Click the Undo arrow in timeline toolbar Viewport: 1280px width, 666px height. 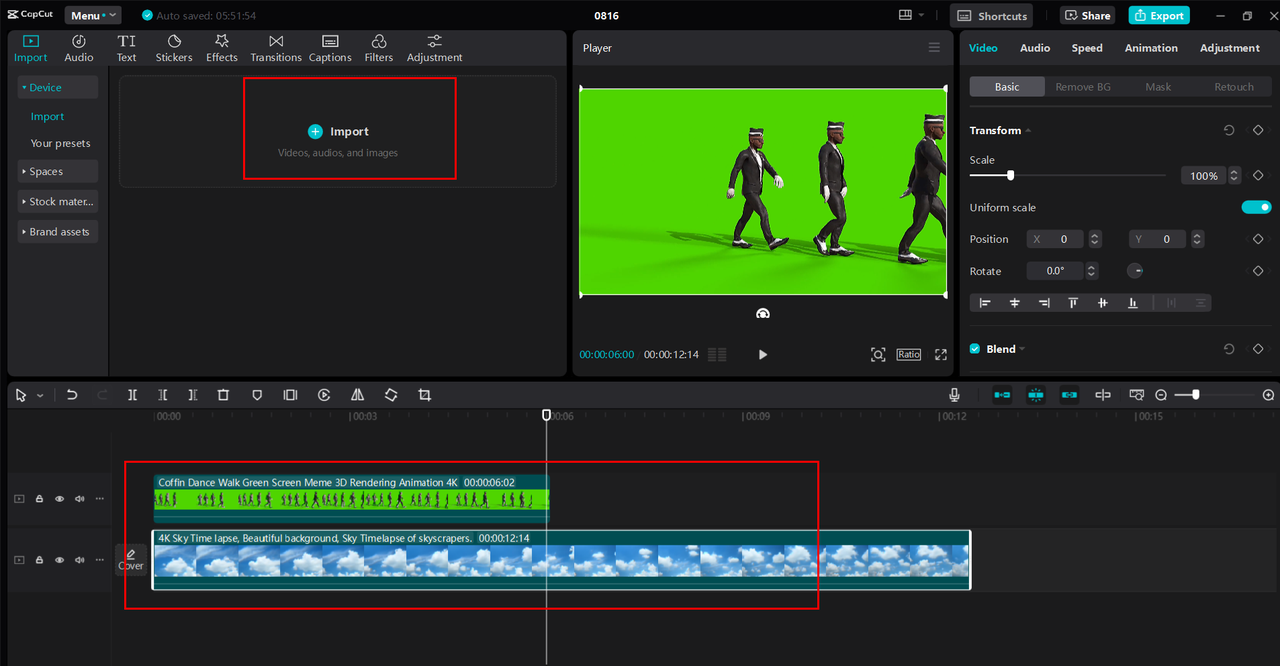click(x=72, y=395)
